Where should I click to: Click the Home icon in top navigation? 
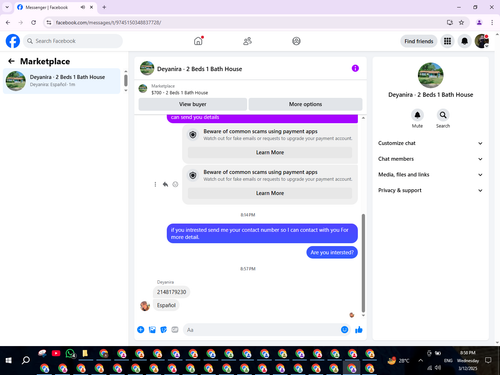point(198,41)
